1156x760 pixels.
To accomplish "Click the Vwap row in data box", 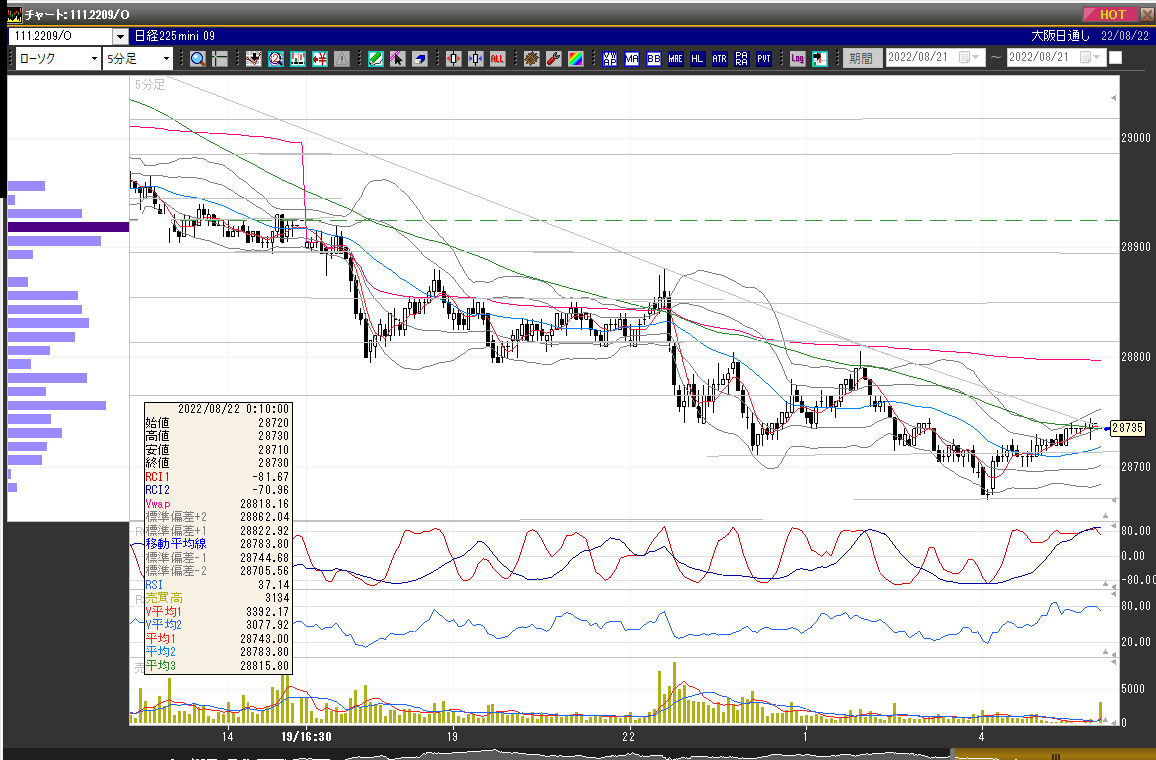I will point(217,504).
